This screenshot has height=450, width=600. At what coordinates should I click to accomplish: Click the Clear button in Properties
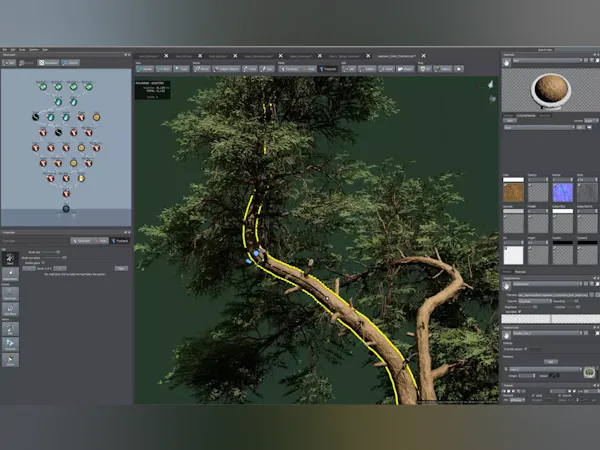click(121, 269)
